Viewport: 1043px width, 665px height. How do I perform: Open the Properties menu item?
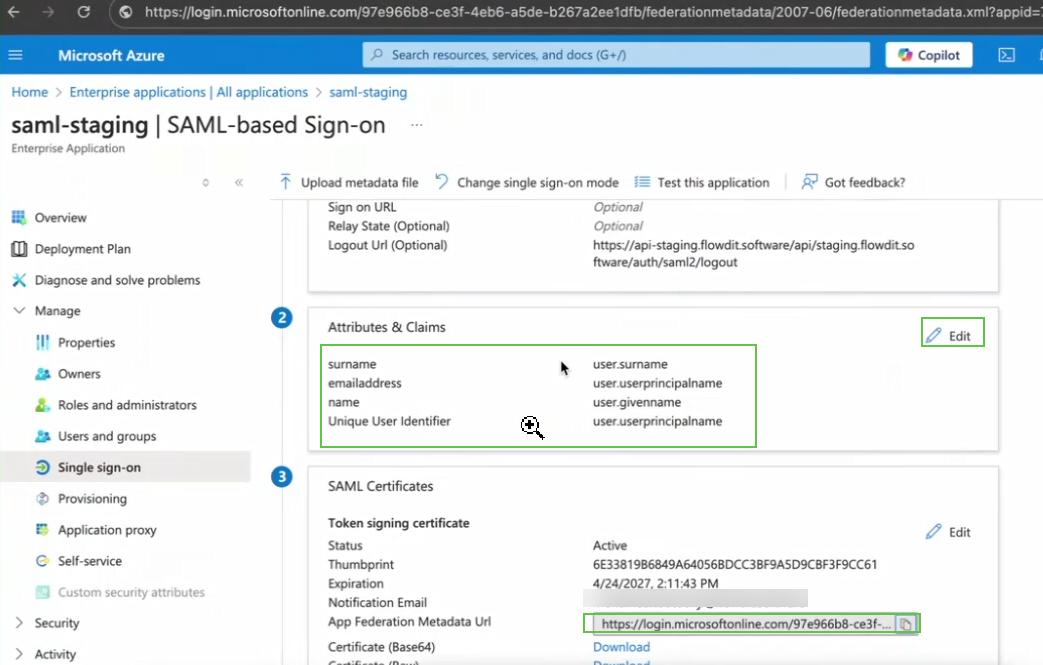86,342
